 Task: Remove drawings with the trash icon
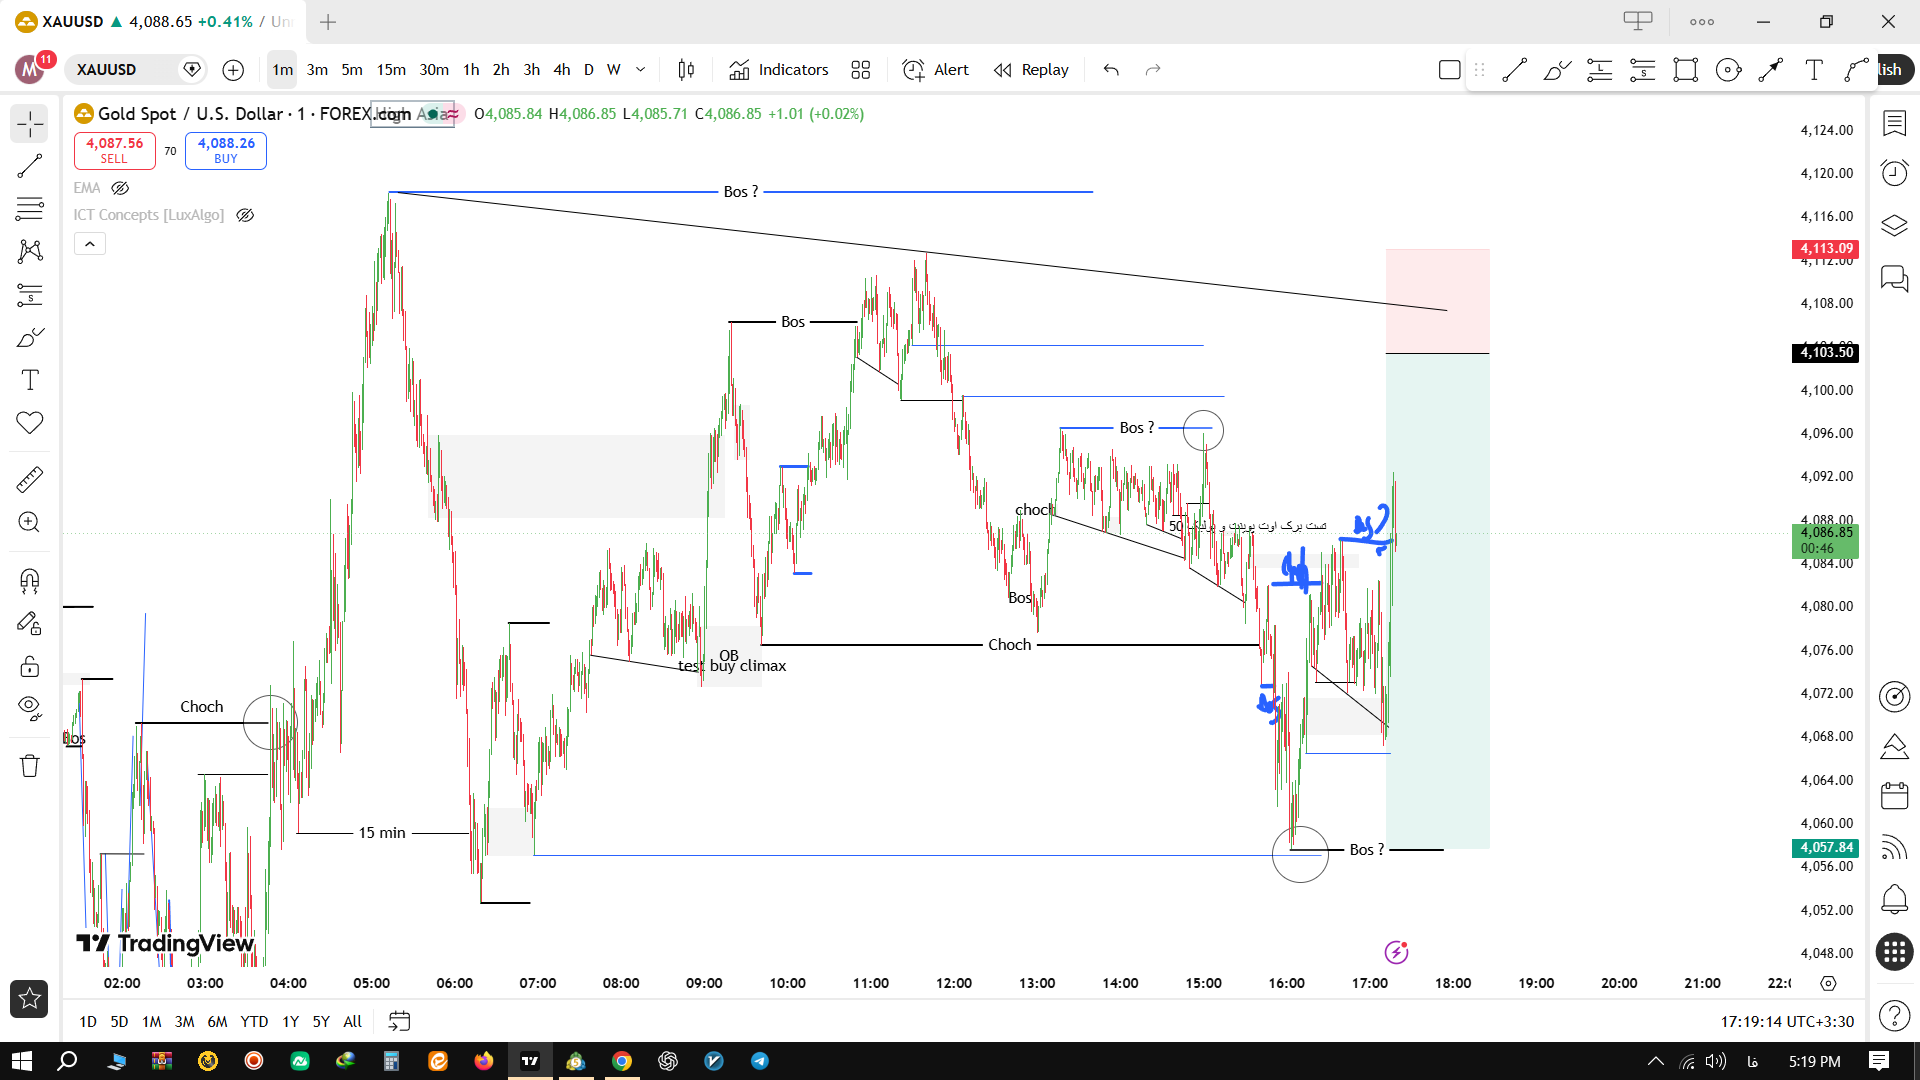30,766
